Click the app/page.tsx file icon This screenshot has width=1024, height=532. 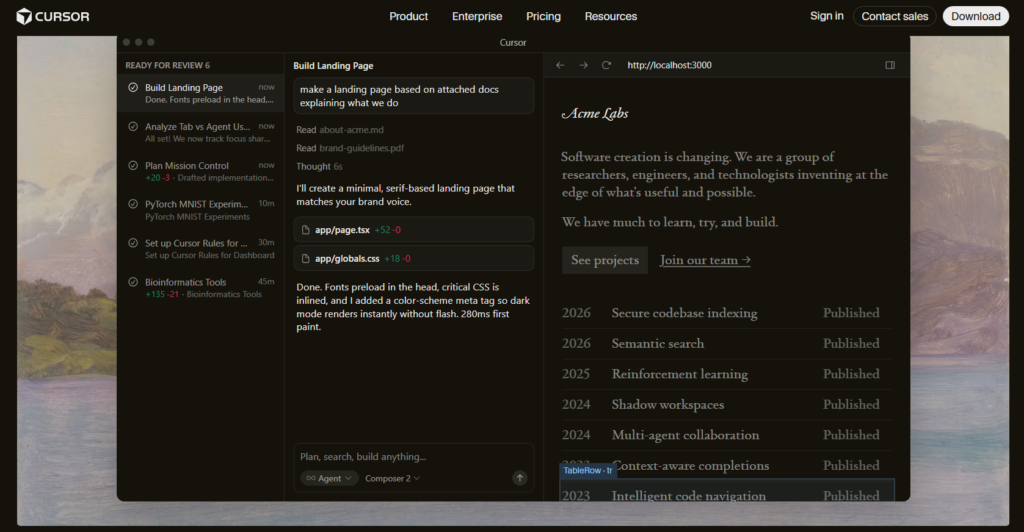(x=305, y=230)
